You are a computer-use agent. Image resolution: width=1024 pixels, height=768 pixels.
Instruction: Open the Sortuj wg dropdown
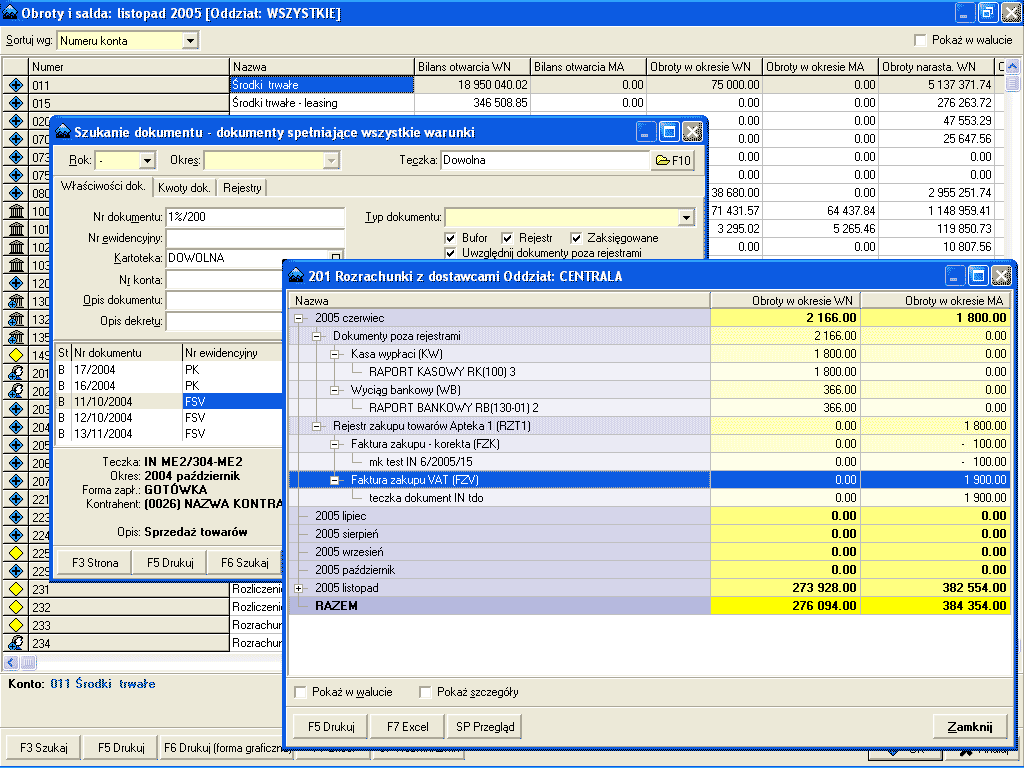(x=190, y=41)
